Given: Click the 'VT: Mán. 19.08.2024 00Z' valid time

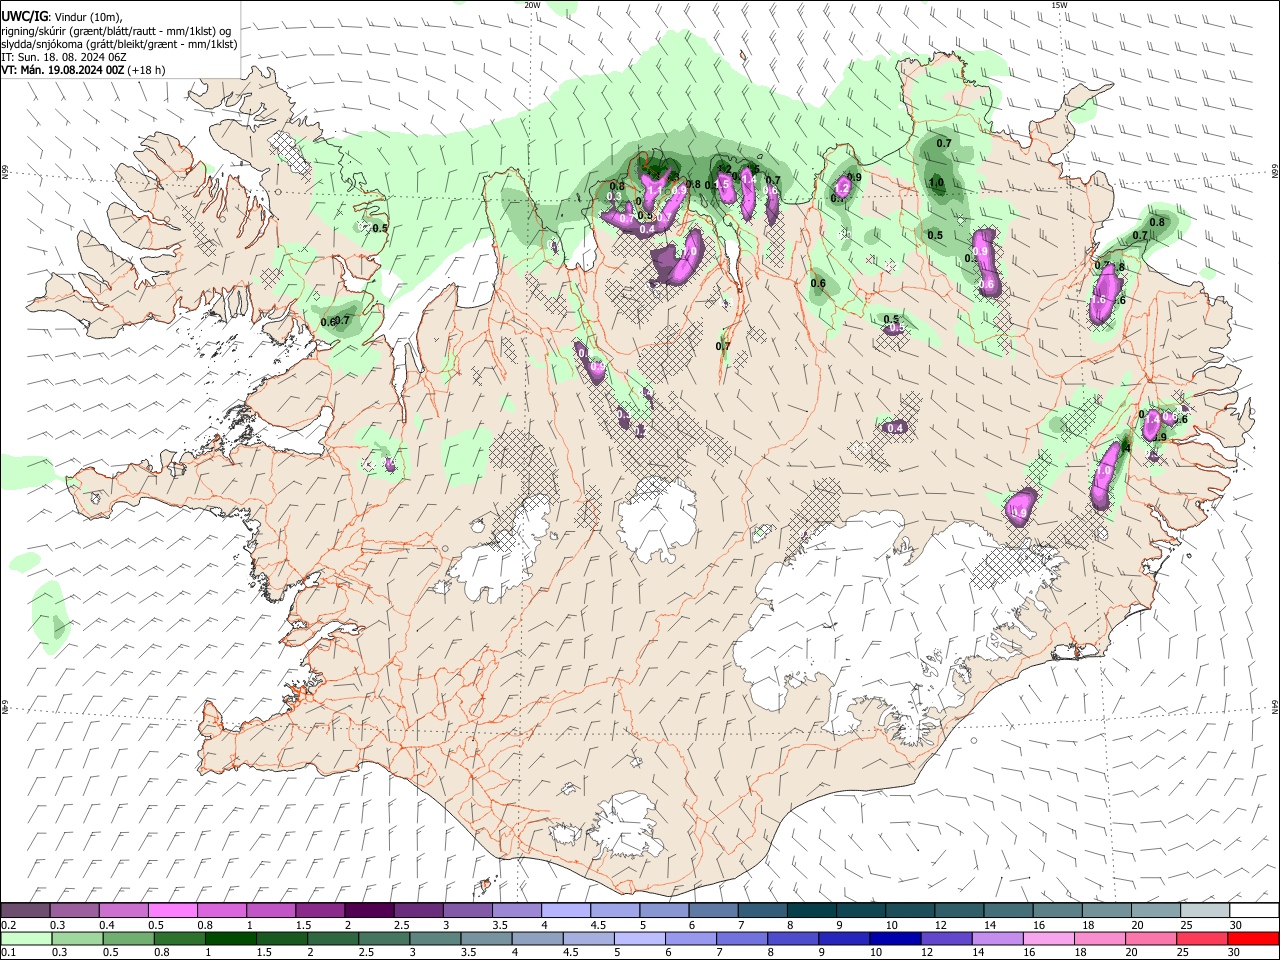Looking at the screenshot, I should [63, 70].
